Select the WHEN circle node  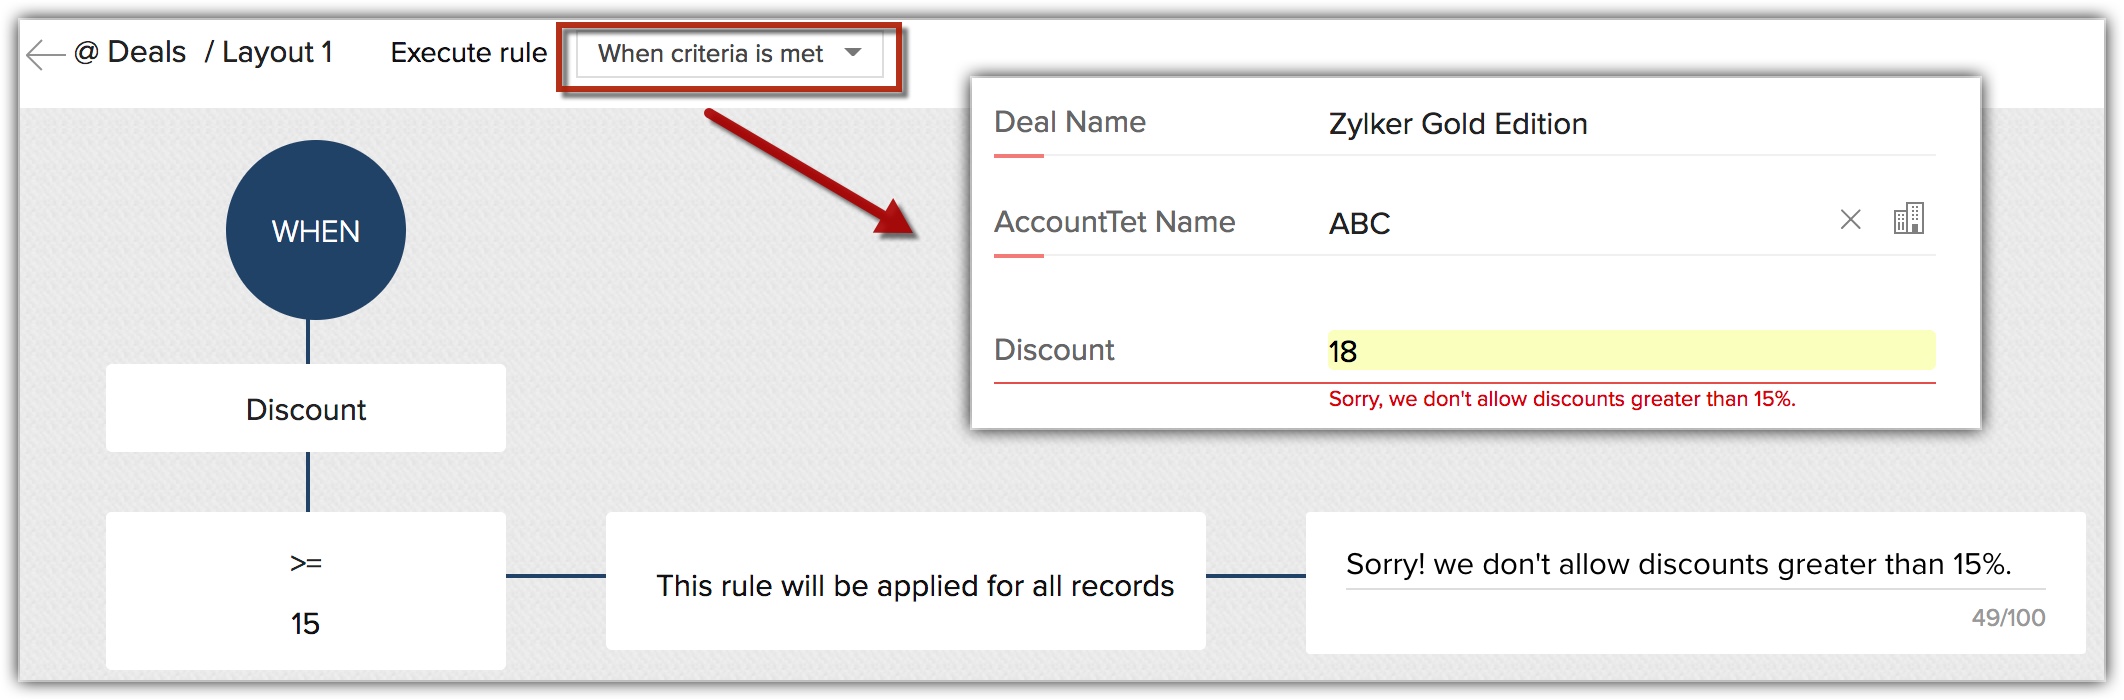pyautogui.click(x=315, y=230)
